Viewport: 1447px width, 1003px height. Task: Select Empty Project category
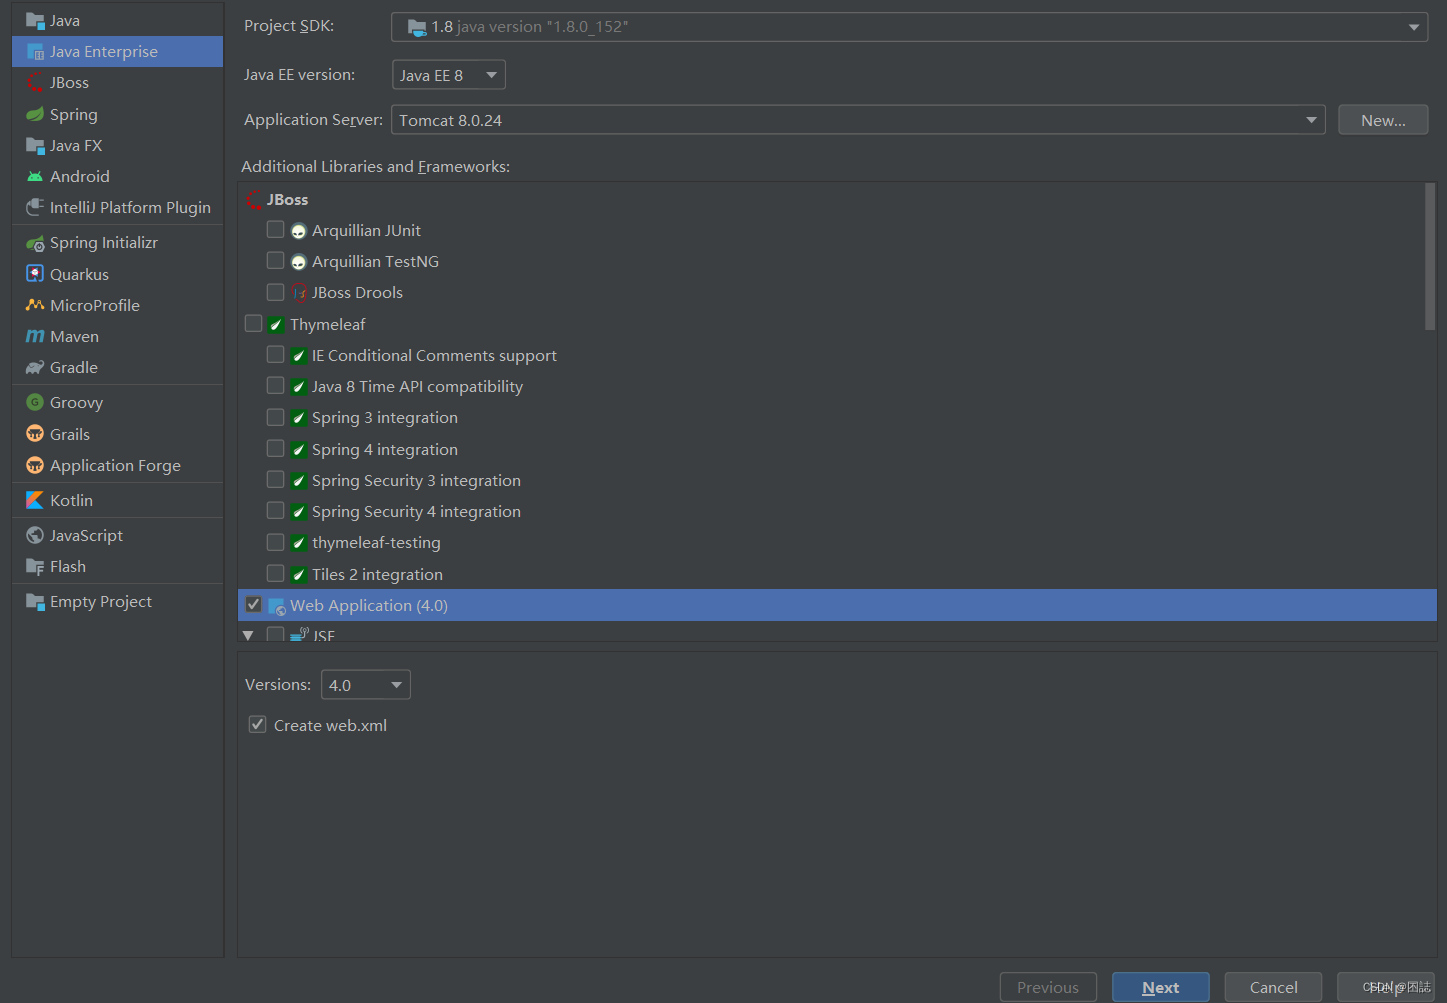click(x=117, y=602)
